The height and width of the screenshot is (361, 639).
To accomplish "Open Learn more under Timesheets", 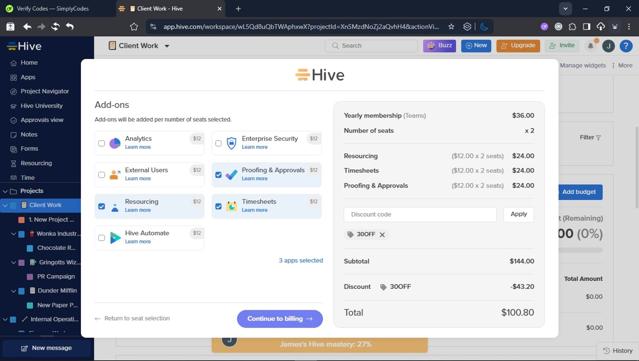I will coord(255,210).
